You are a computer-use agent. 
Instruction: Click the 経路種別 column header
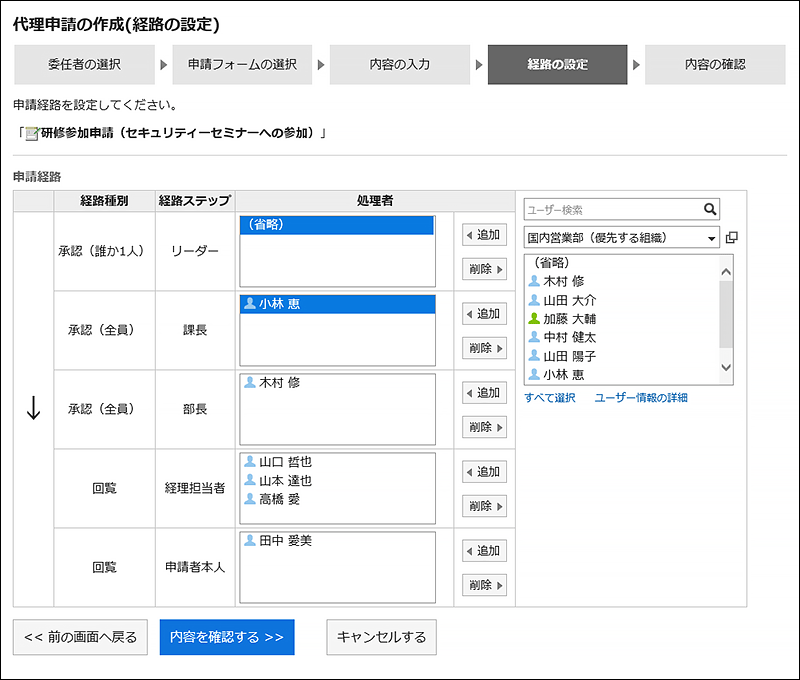[x=104, y=201]
